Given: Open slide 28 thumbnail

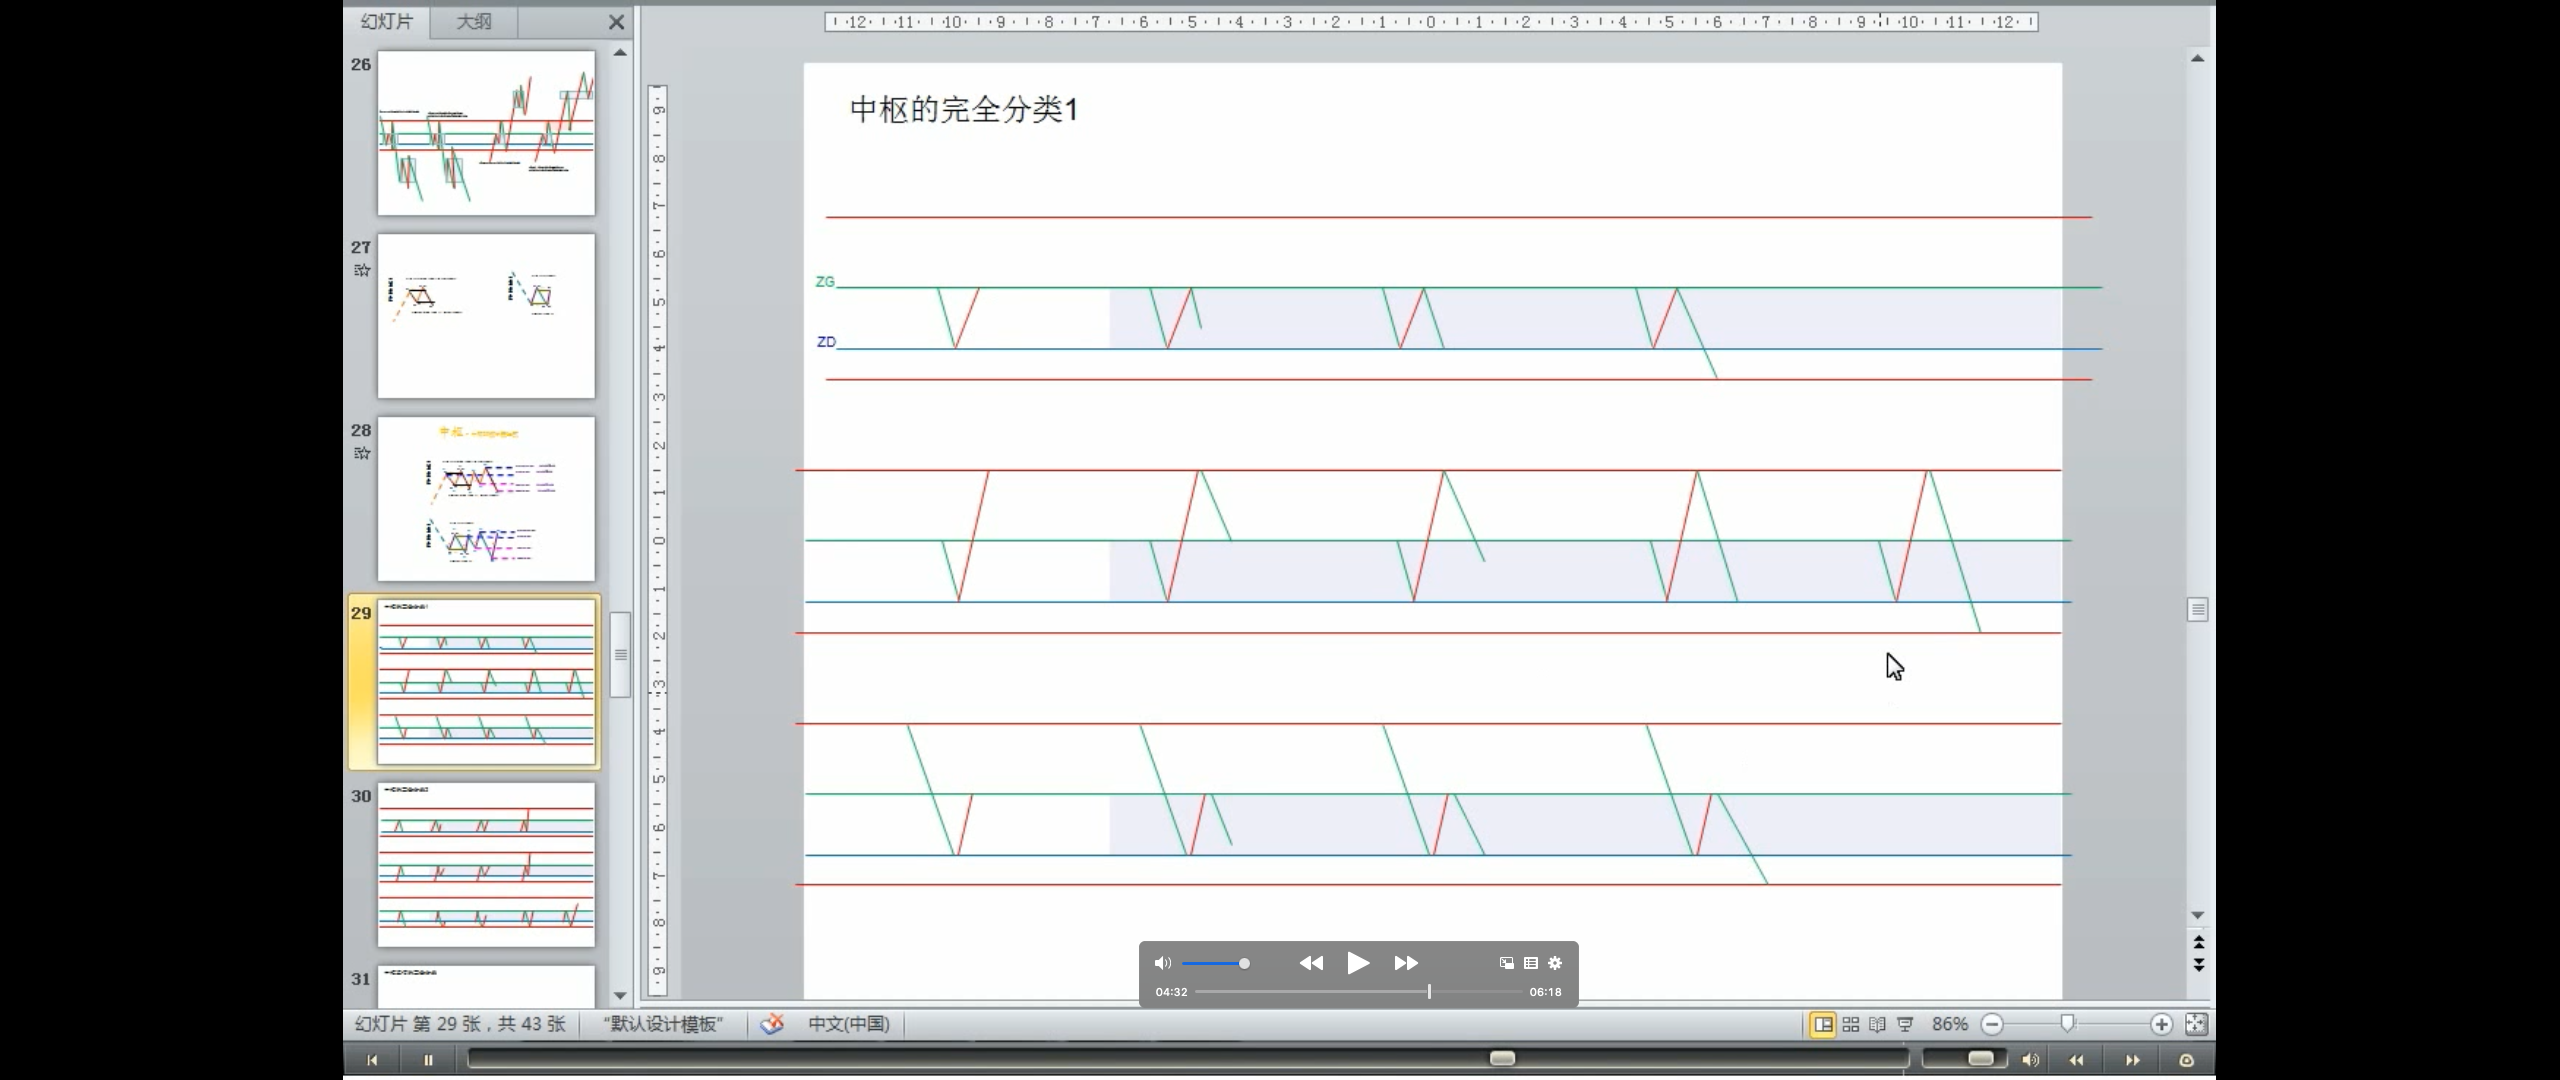Looking at the screenshot, I should (x=486, y=499).
